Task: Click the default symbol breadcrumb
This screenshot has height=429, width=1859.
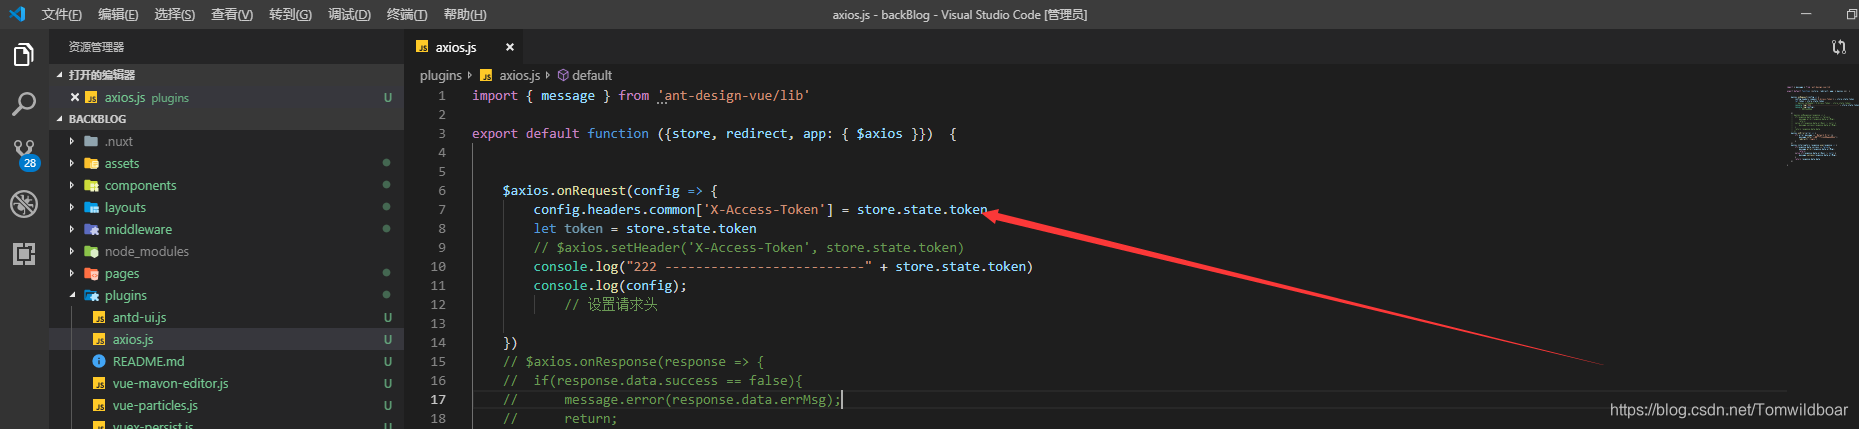Action: [585, 75]
